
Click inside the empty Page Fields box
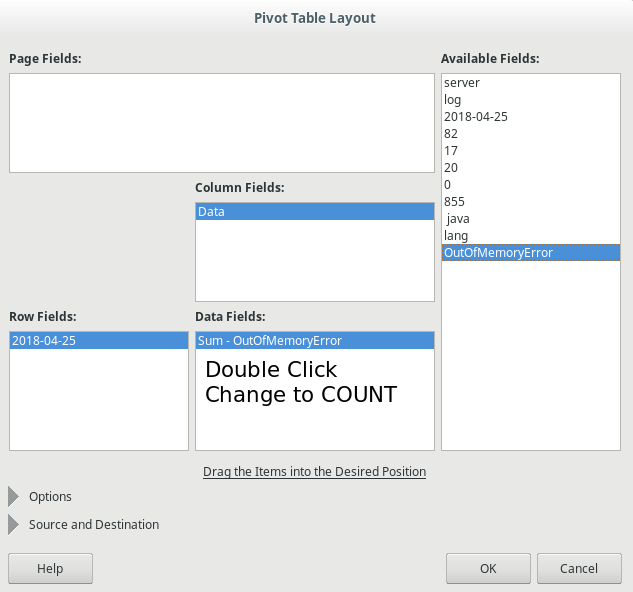click(221, 123)
